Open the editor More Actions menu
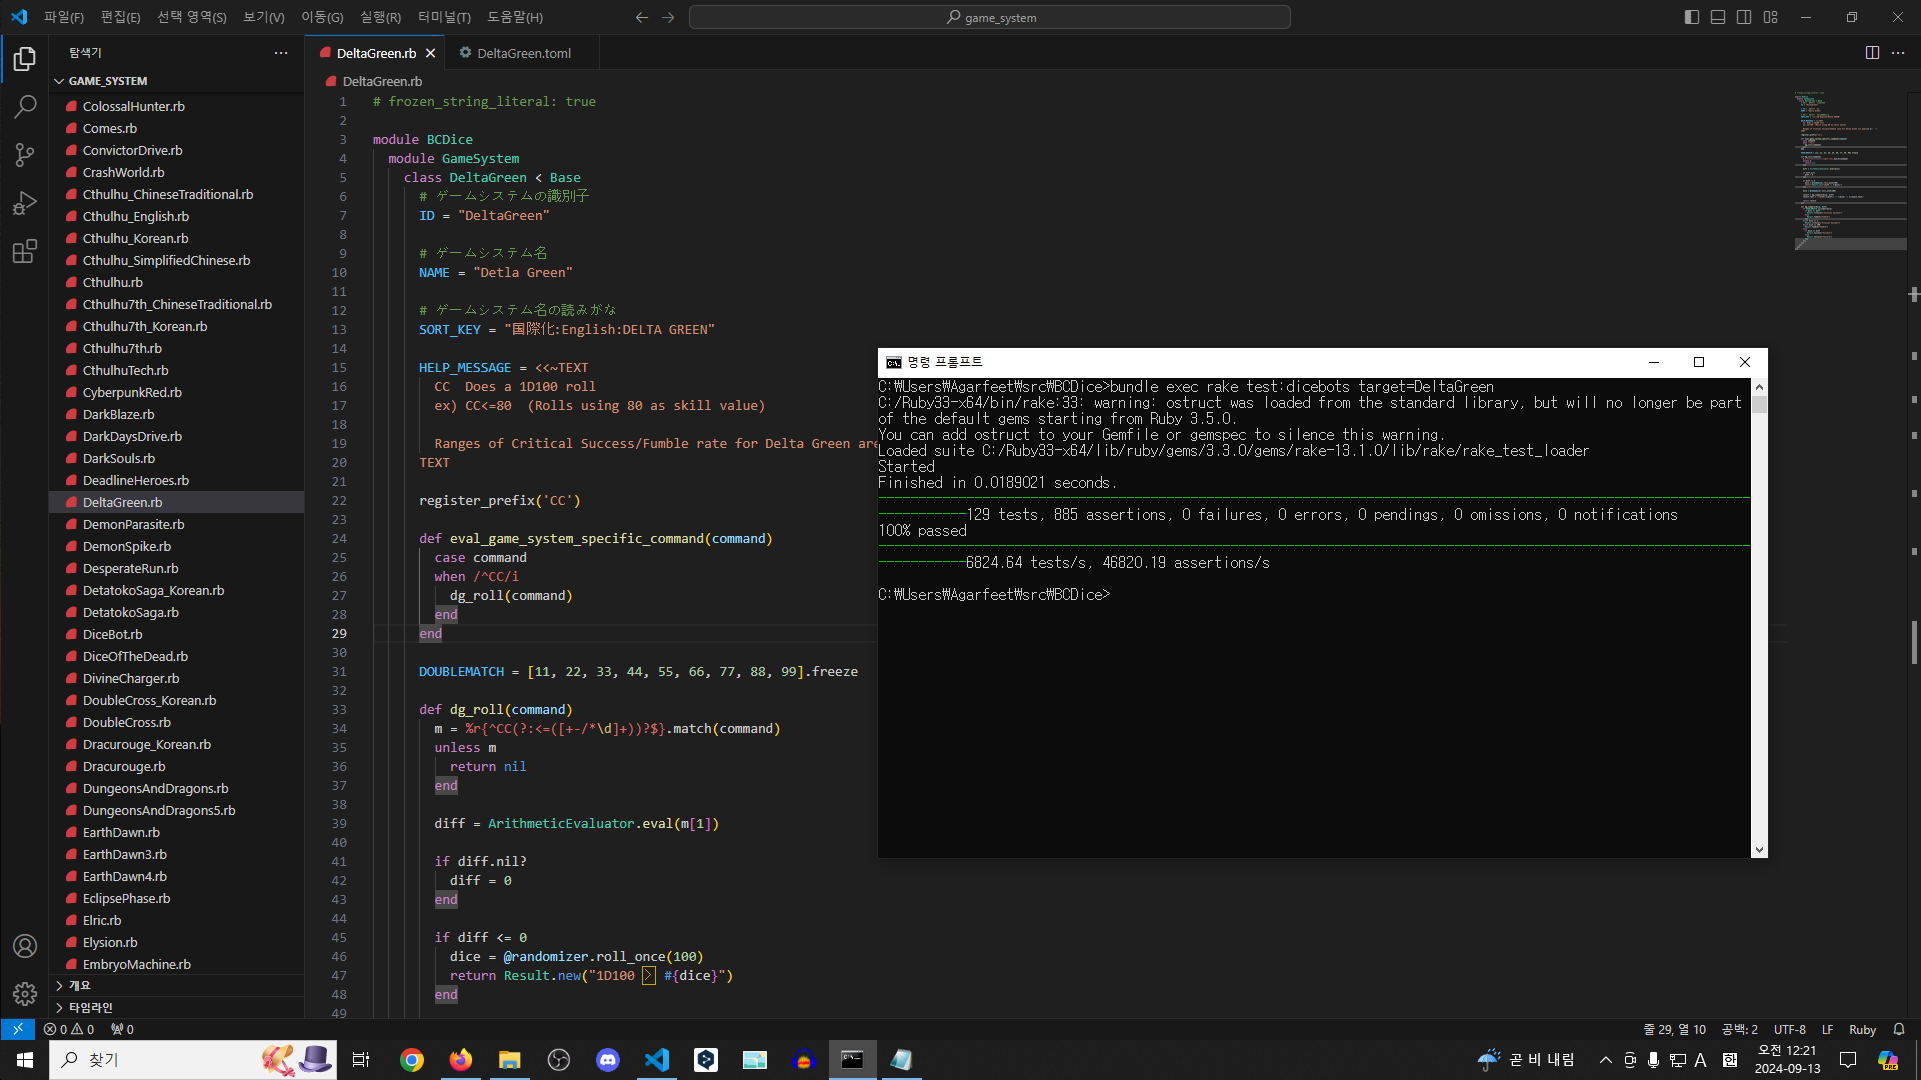 [1898, 53]
